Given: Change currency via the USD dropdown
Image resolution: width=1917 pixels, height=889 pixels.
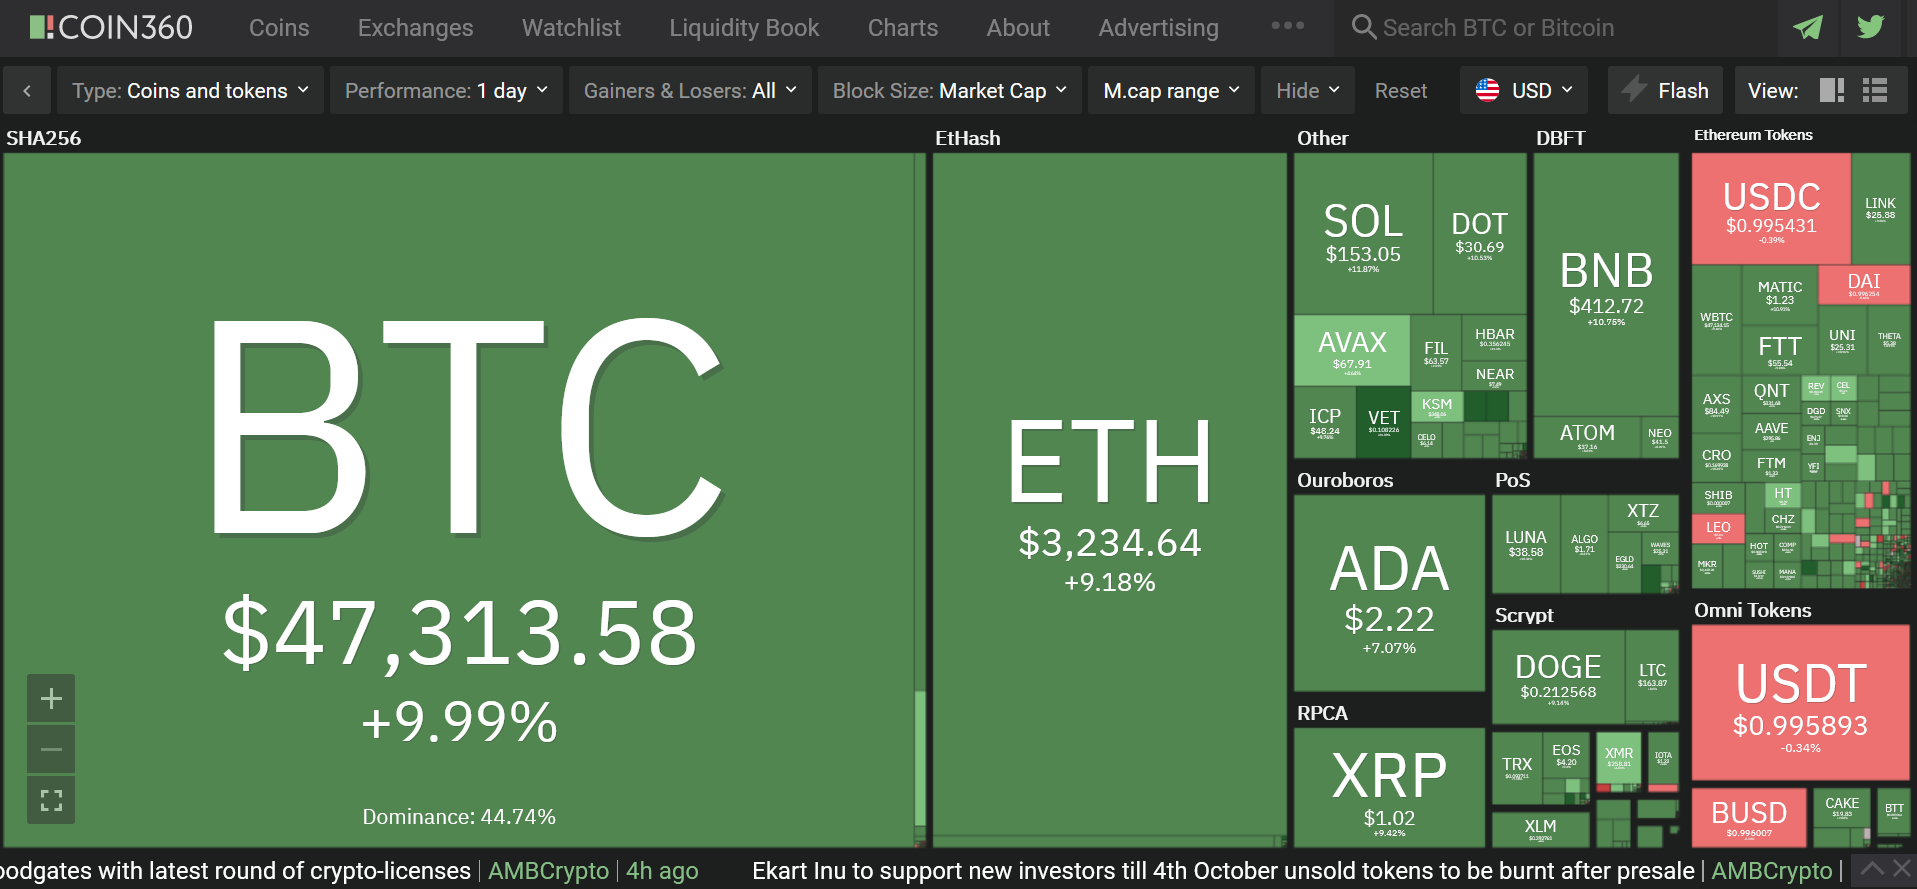Looking at the screenshot, I should click(x=1524, y=91).
